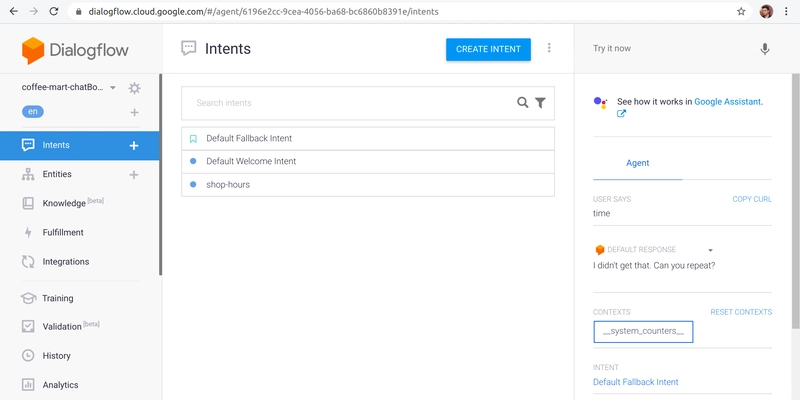Click the browser forward arrow

click(34, 11)
